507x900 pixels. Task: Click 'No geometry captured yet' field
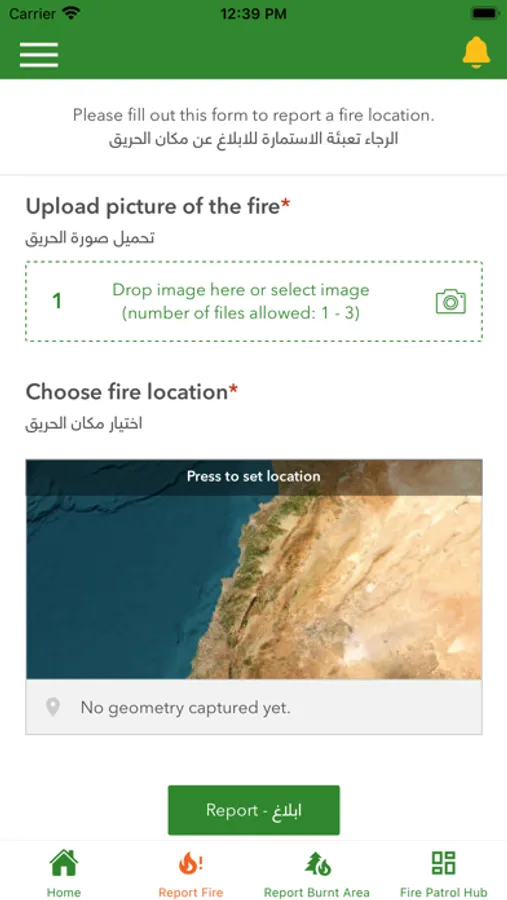[254, 707]
